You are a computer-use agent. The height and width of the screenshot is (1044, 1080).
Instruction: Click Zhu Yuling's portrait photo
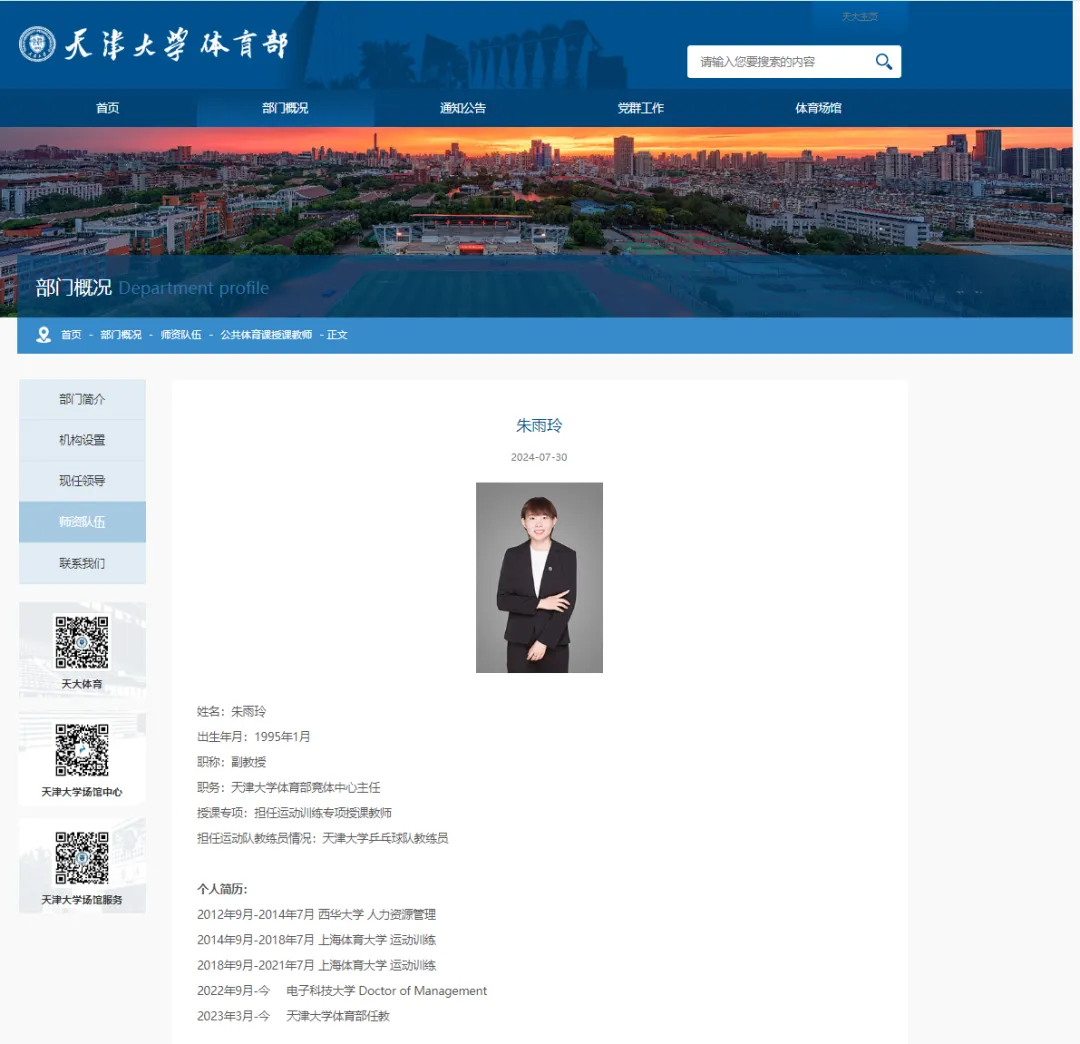[539, 576]
